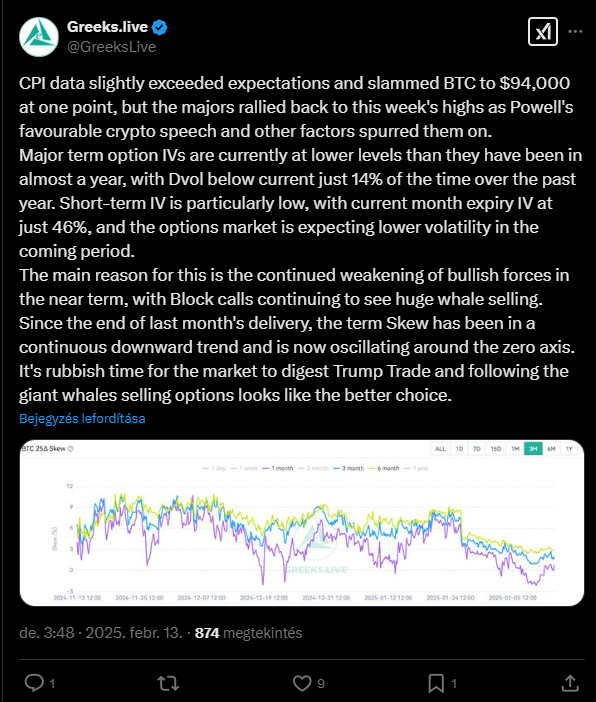Click Bejegyzés lefordítása translate link

click(x=82, y=419)
